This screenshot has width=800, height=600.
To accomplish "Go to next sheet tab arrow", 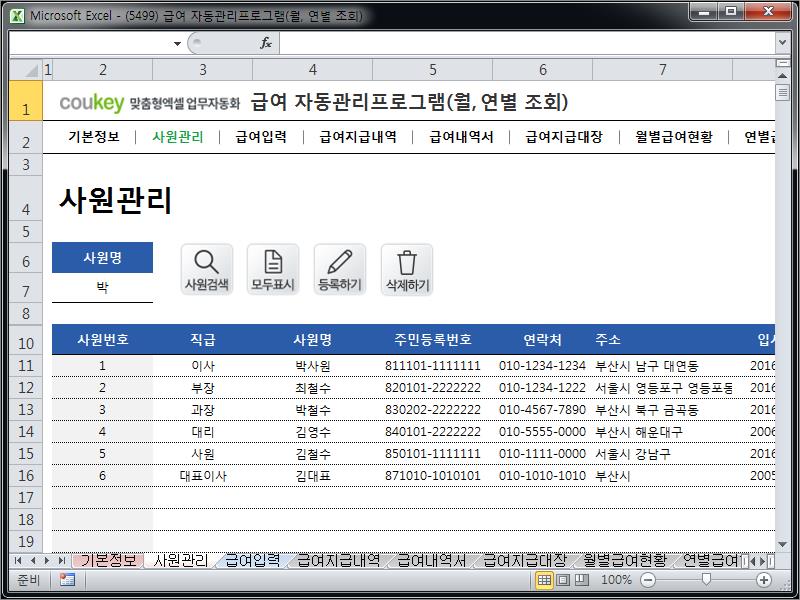I will tap(47, 561).
